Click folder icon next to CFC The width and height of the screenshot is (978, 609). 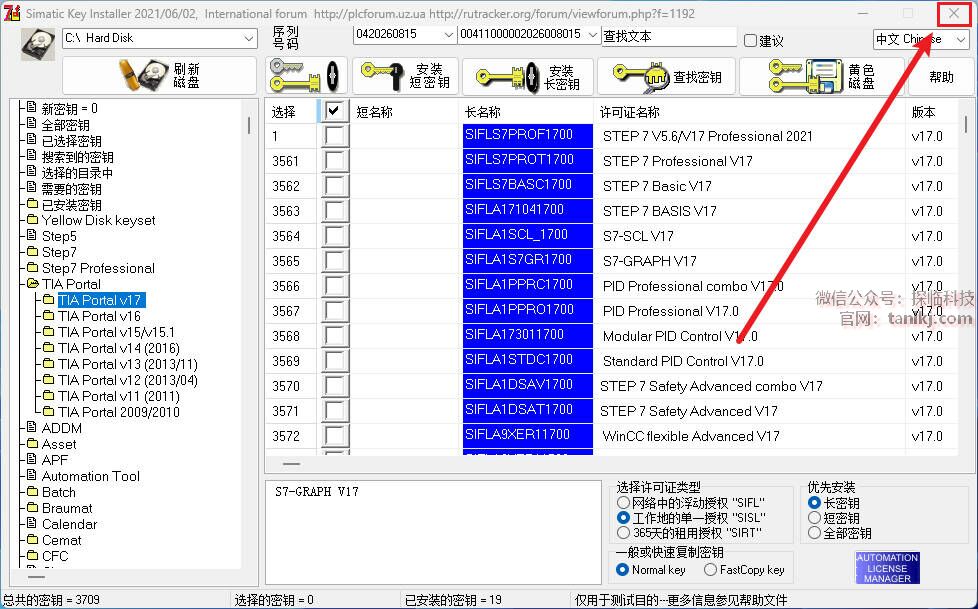[32, 555]
